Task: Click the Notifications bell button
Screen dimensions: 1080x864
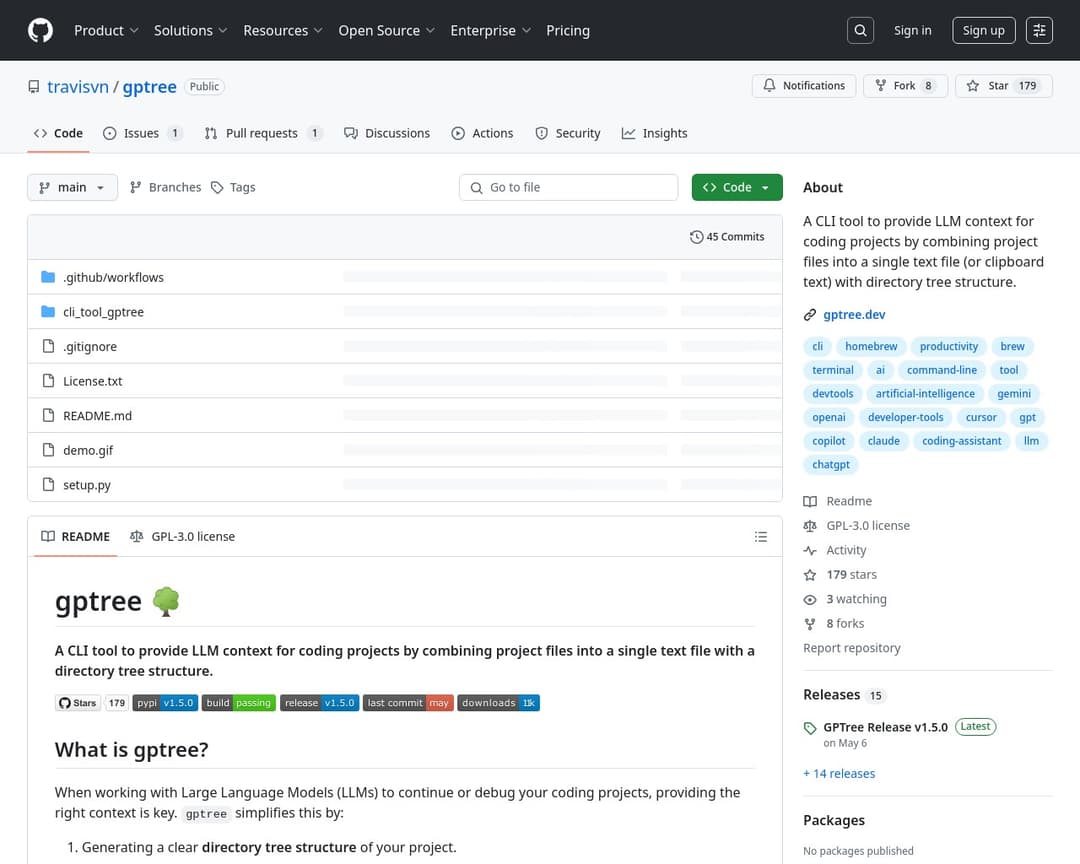Action: pyautogui.click(x=804, y=86)
